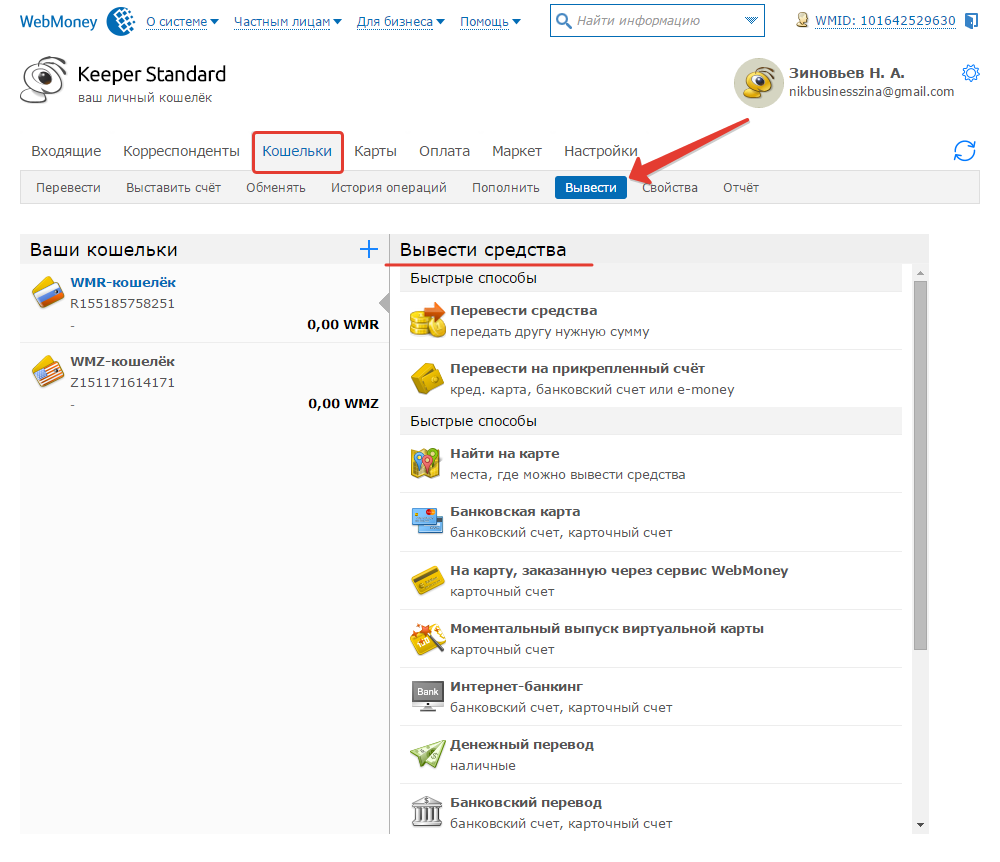Click wallet number Z151171614171
Image resolution: width=1000 pixels, height=862 pixels.
pos(122,383)
